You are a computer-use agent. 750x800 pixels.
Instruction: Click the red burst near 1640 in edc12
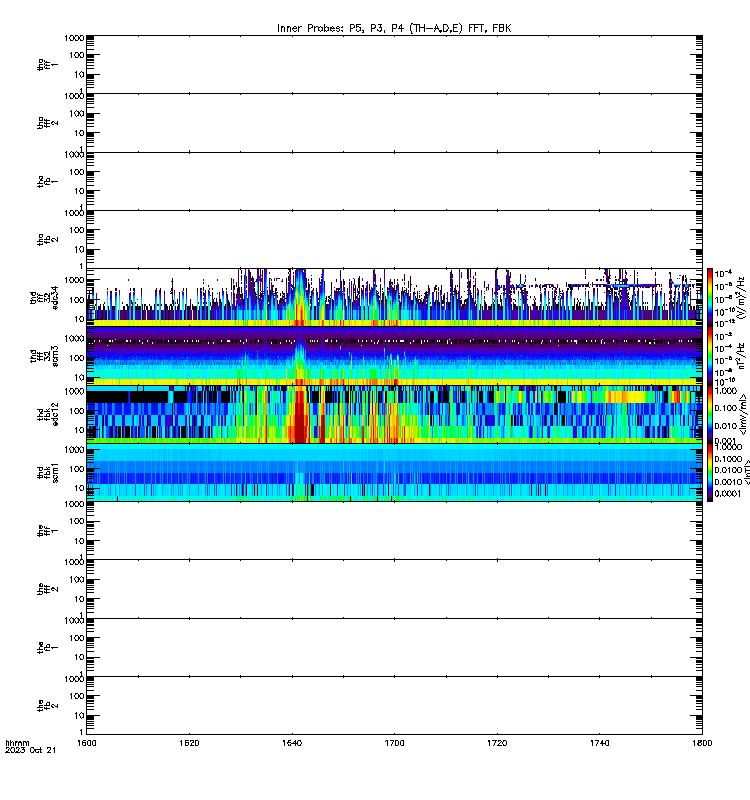pos(299,414)
